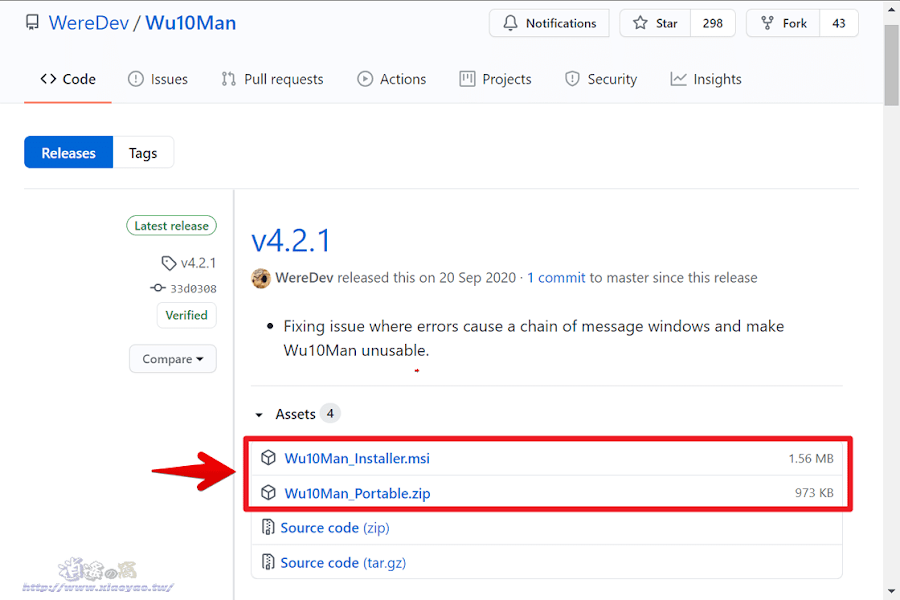
Task: Click the Actions play icon
Action: tap(364, 79)
